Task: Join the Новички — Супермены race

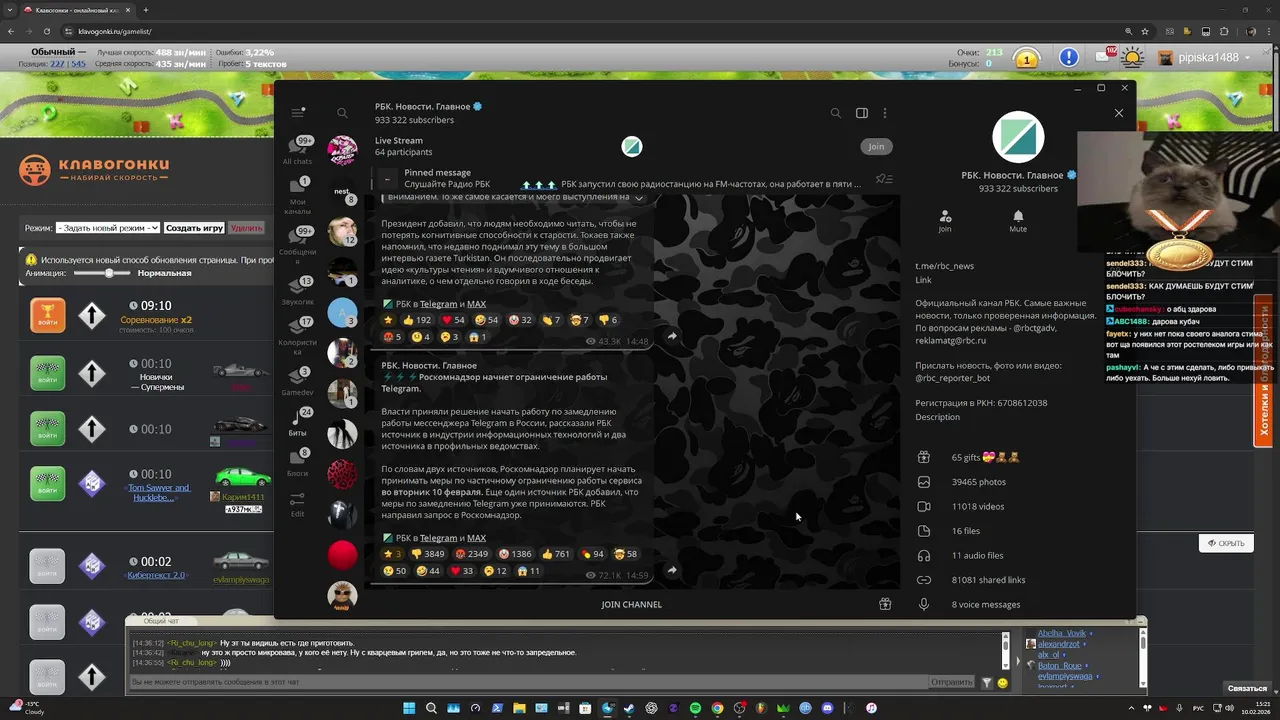Action: tap(47, 373)
